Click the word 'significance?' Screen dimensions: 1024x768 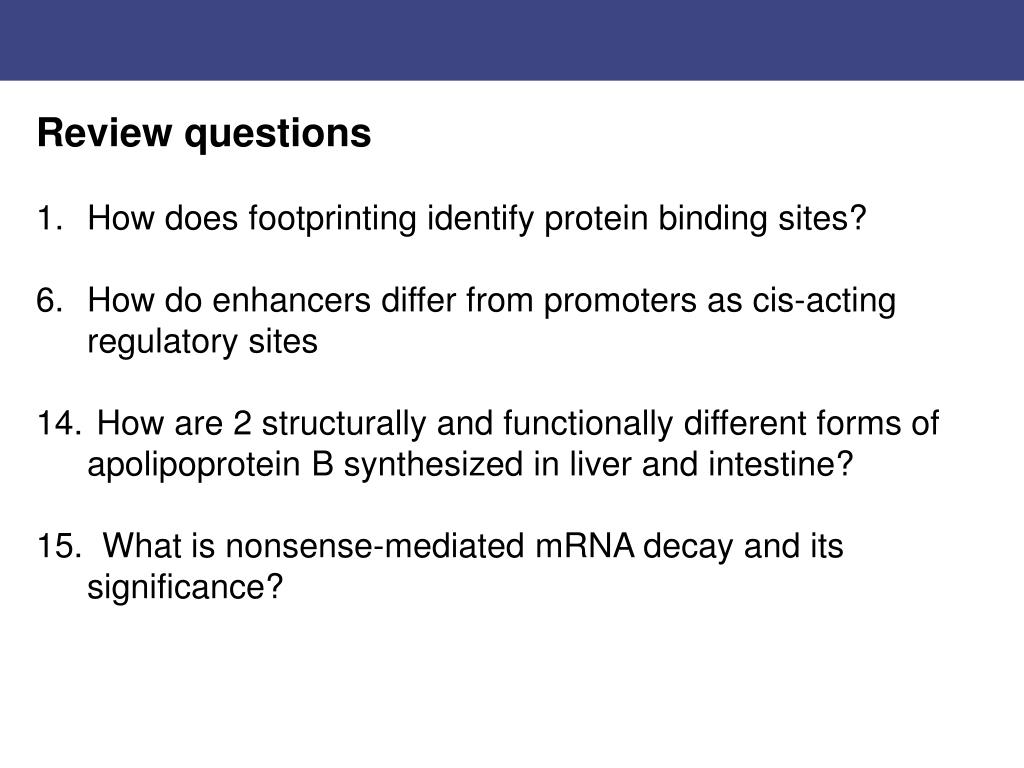click(185, 587)
